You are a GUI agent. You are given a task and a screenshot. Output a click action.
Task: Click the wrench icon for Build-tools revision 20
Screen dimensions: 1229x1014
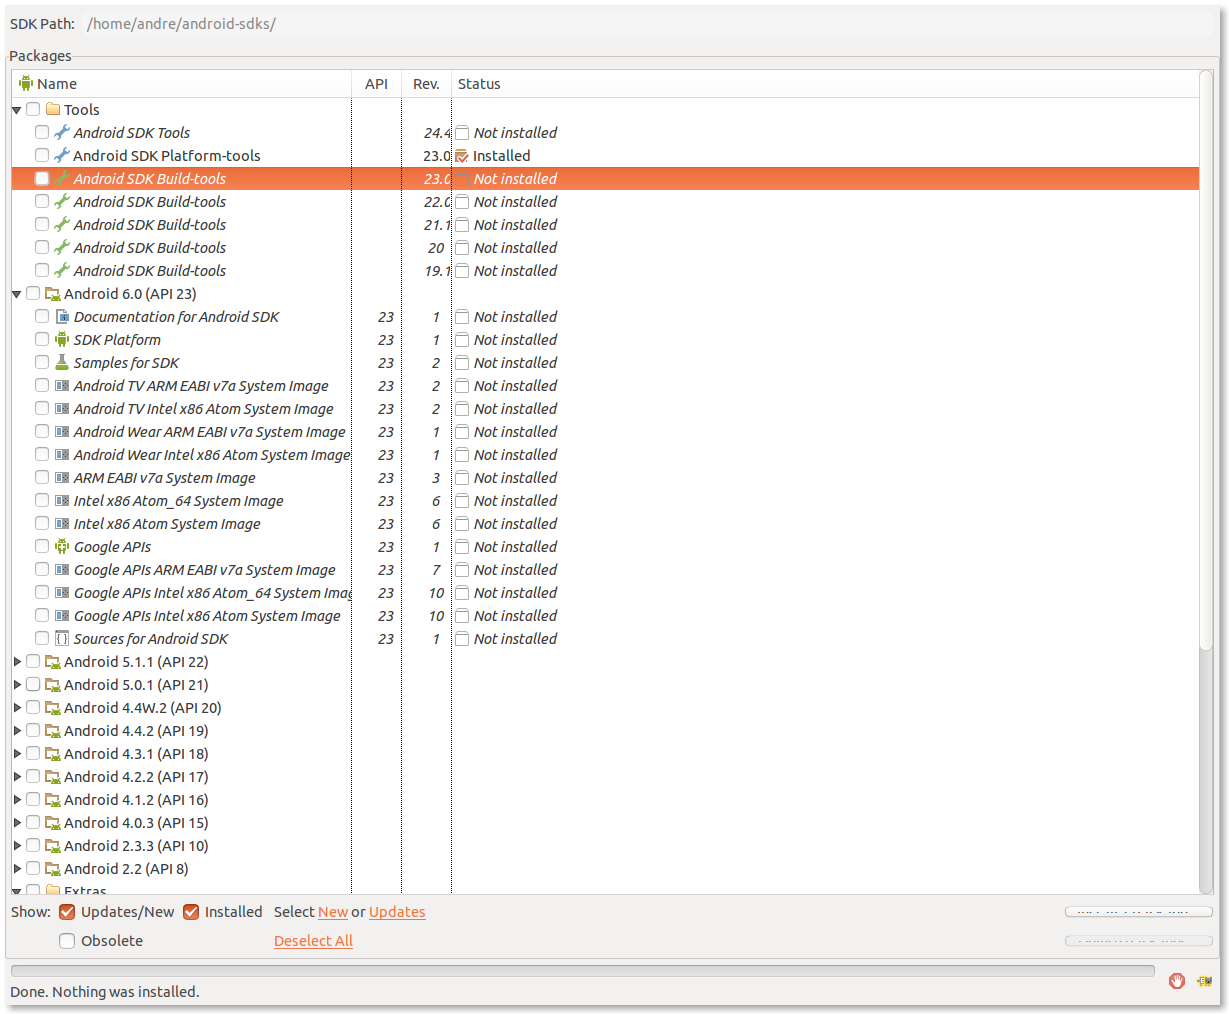(62, 247)
